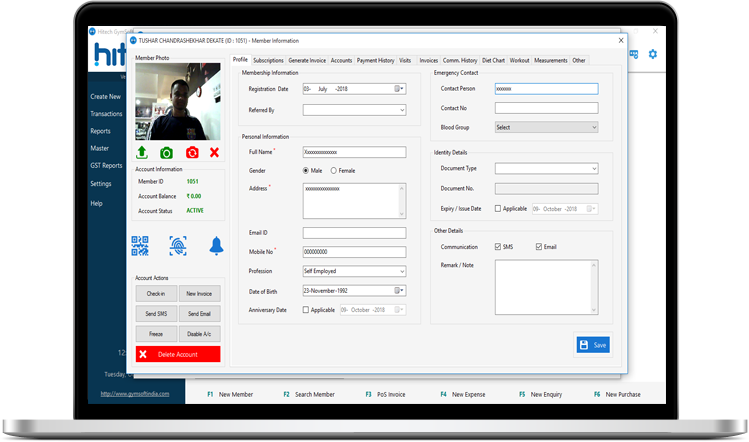Click F1 New Member shortcut
The height and width of the screenshot is (442, 749).
point(230,394)
